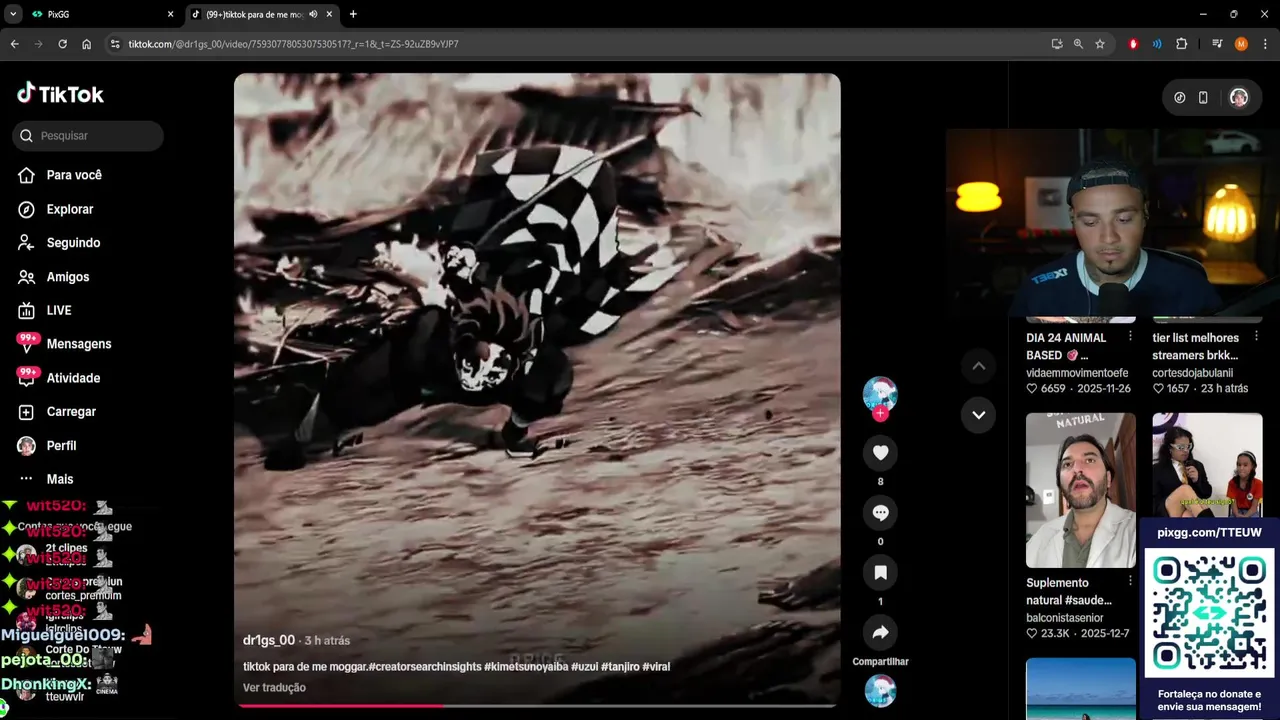Viewport: 1280px width, 720px height.
Task: Open the media control music icon
Action: pyautogui.click(x=1217, y=44)
